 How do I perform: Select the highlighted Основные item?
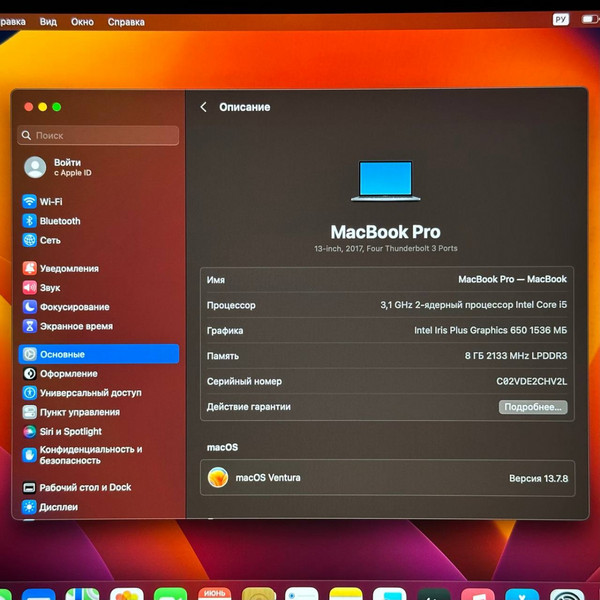click(99, 354)
